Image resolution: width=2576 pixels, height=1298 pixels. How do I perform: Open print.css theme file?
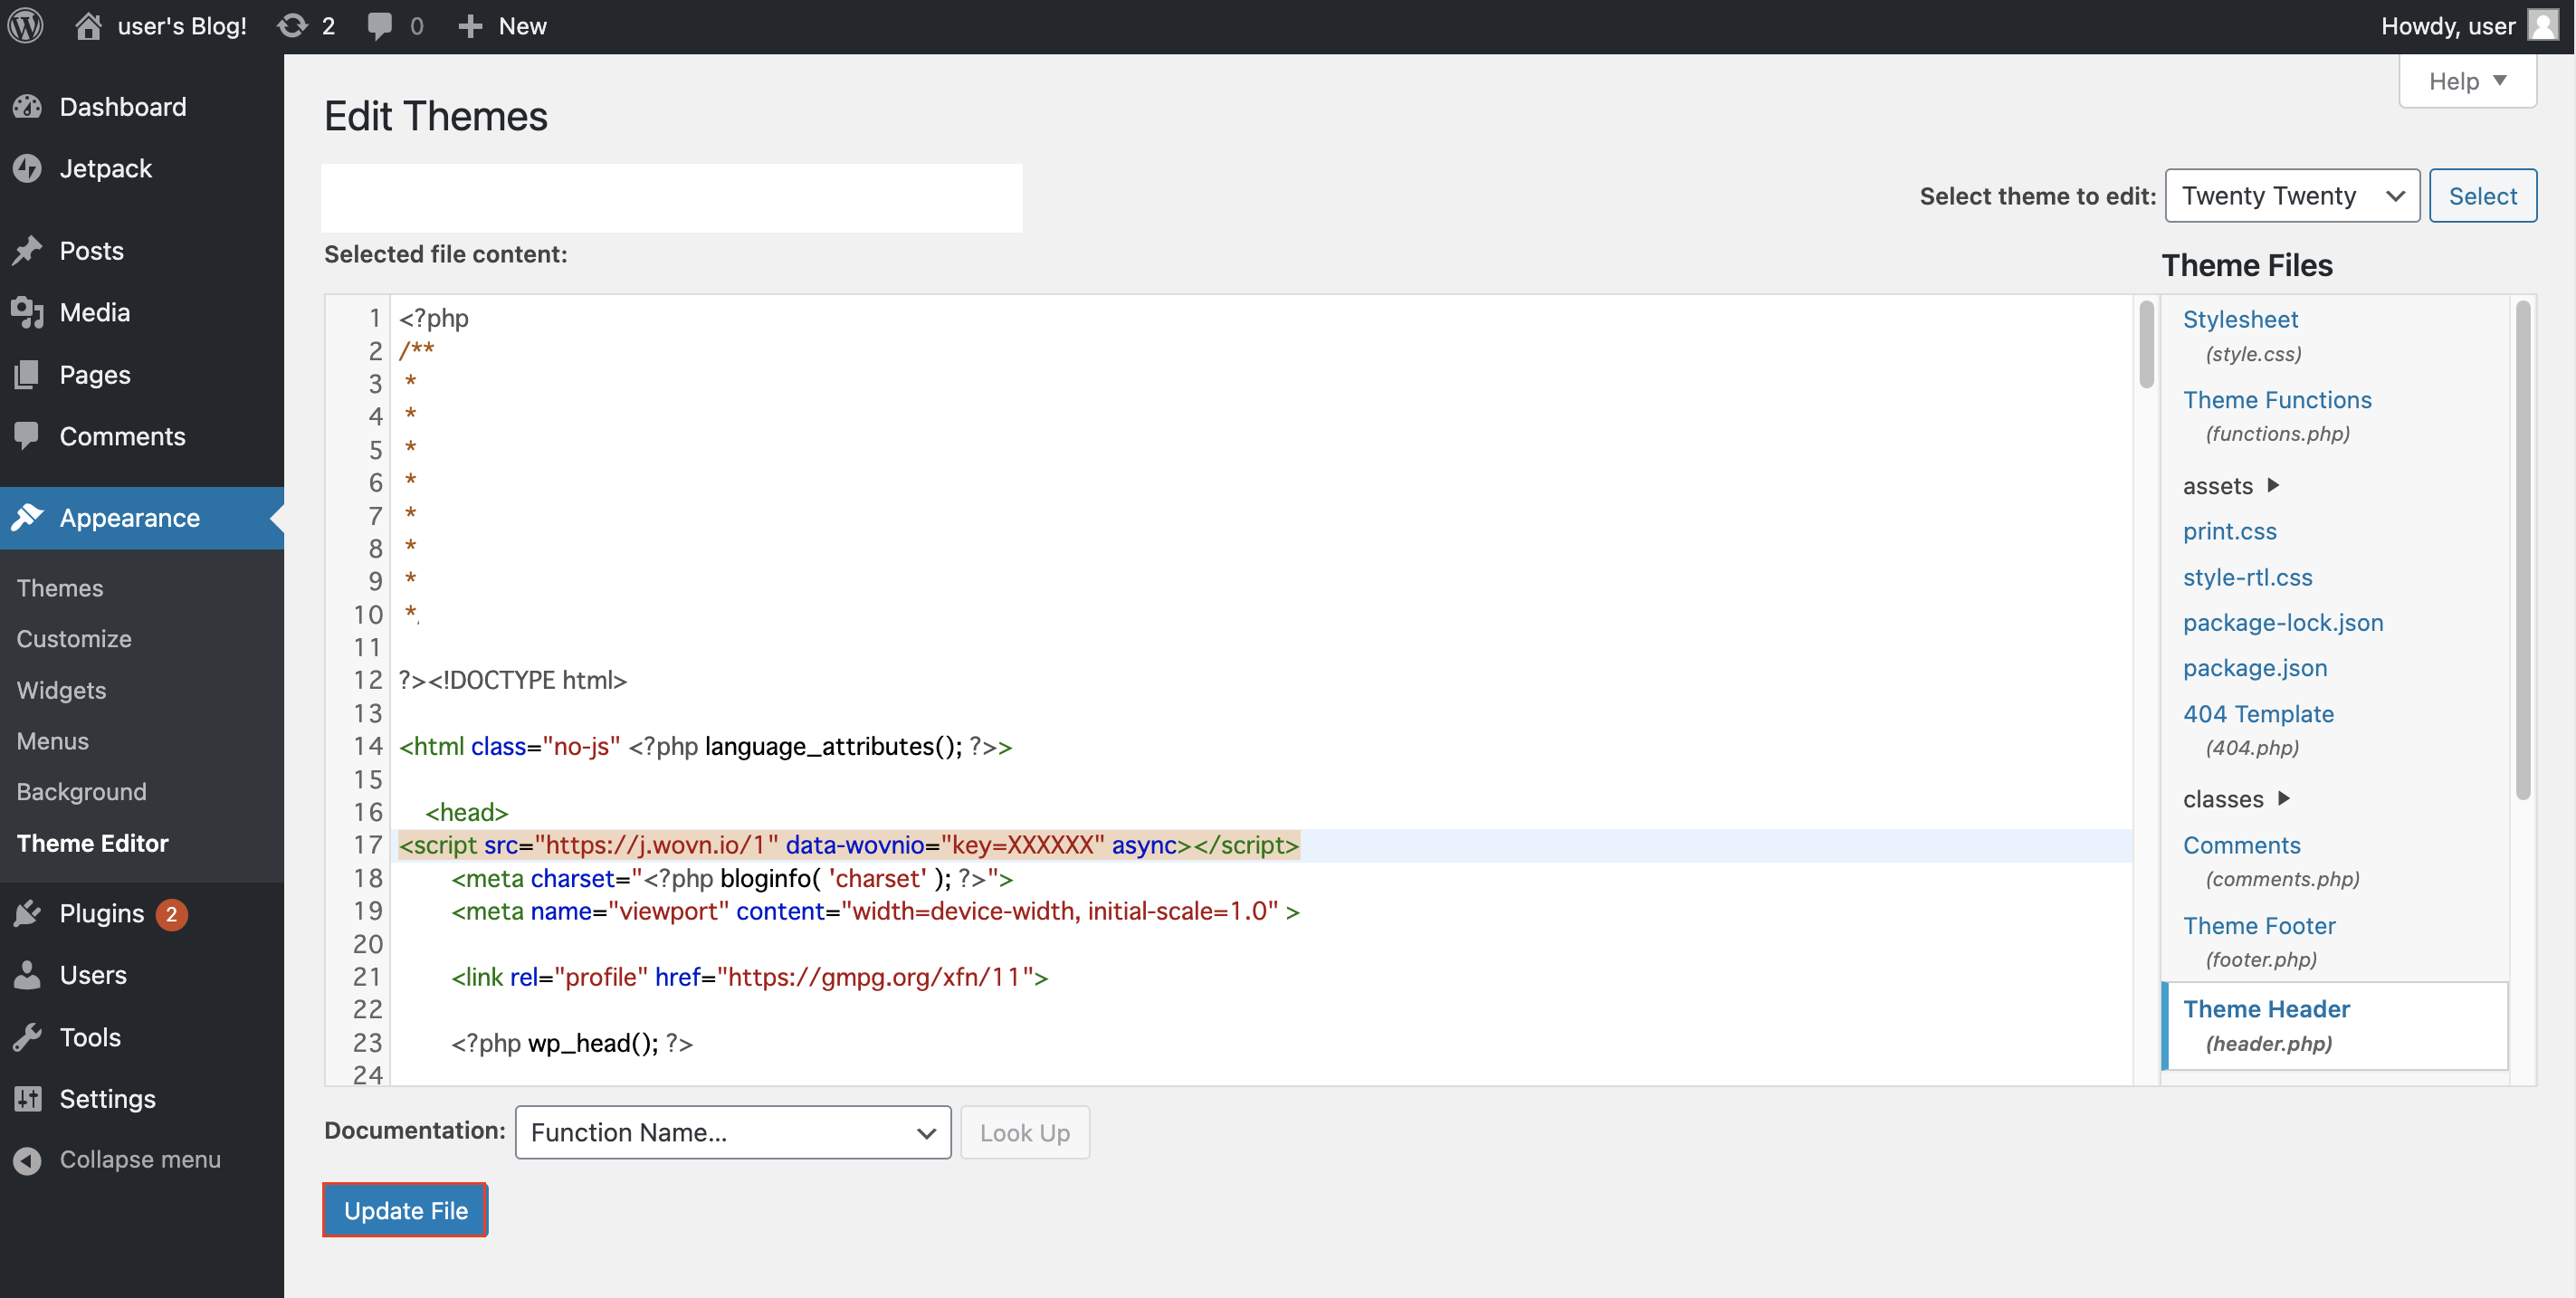point(2230,531)
